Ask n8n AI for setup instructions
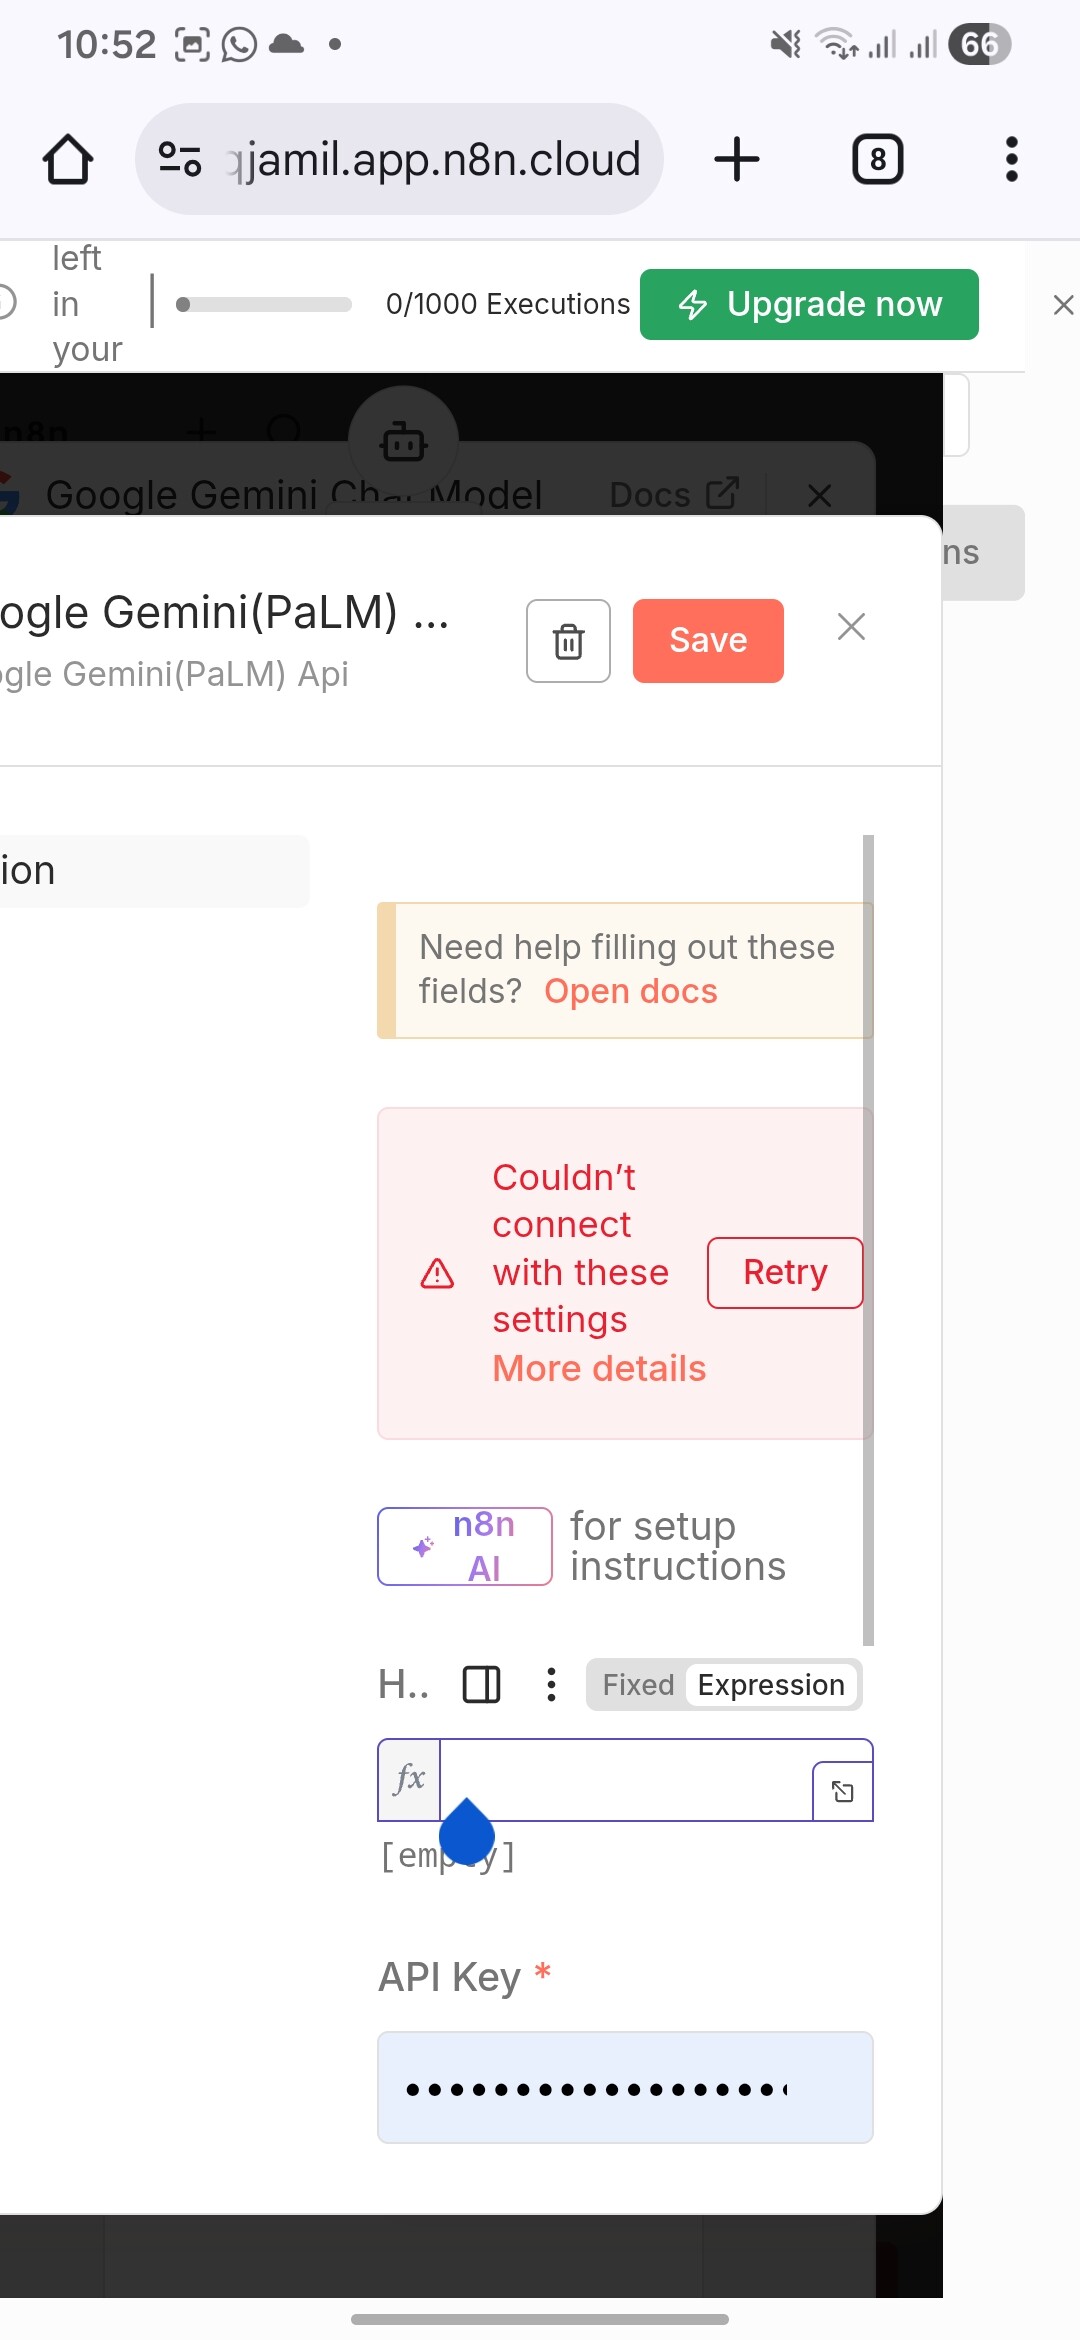Viewport: 1080px width, 2340px height. pyautogui.click(x=465, y=1546)
